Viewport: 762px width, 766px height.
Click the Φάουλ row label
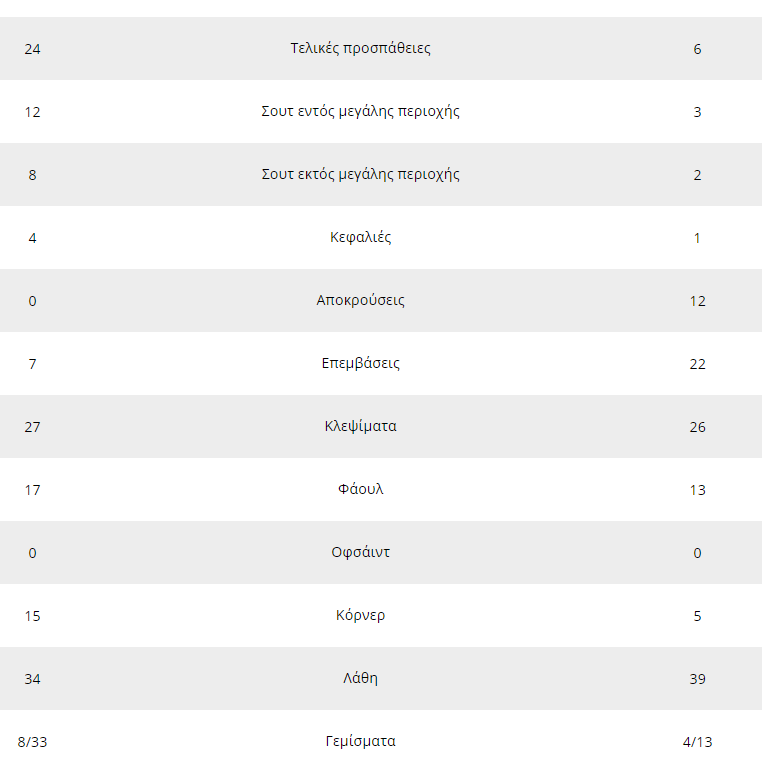[x=360, y=490]
